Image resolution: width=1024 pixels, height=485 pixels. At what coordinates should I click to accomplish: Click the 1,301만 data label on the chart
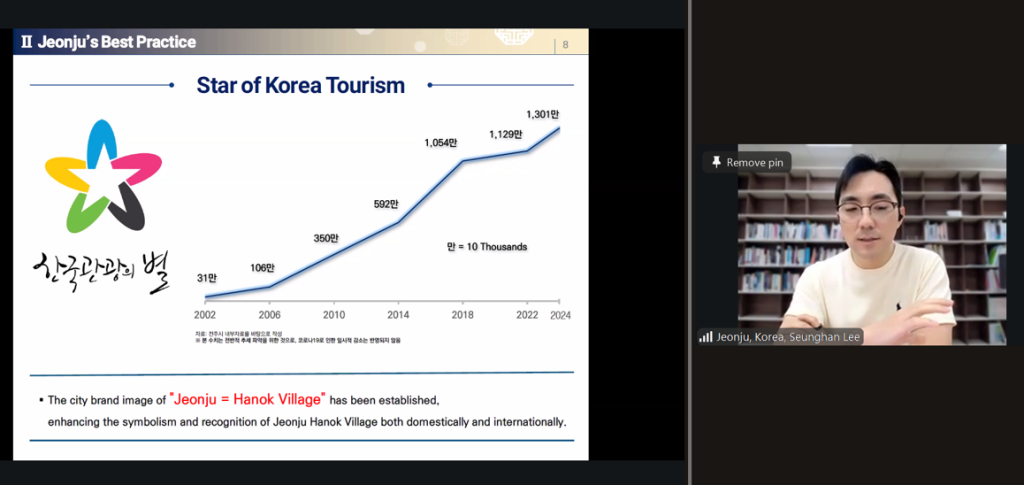coord(543,113)
